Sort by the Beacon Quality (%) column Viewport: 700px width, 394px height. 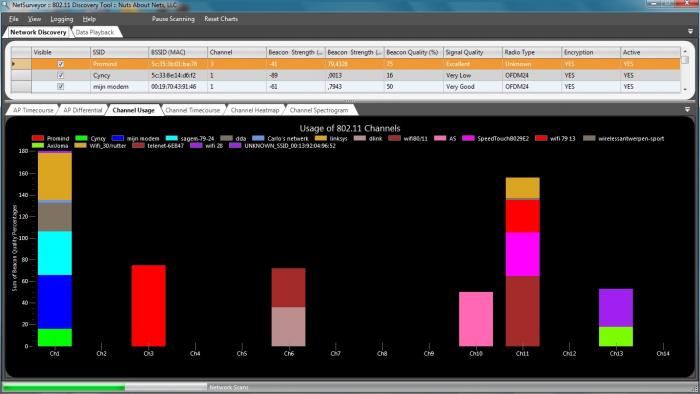pos(414,52)
